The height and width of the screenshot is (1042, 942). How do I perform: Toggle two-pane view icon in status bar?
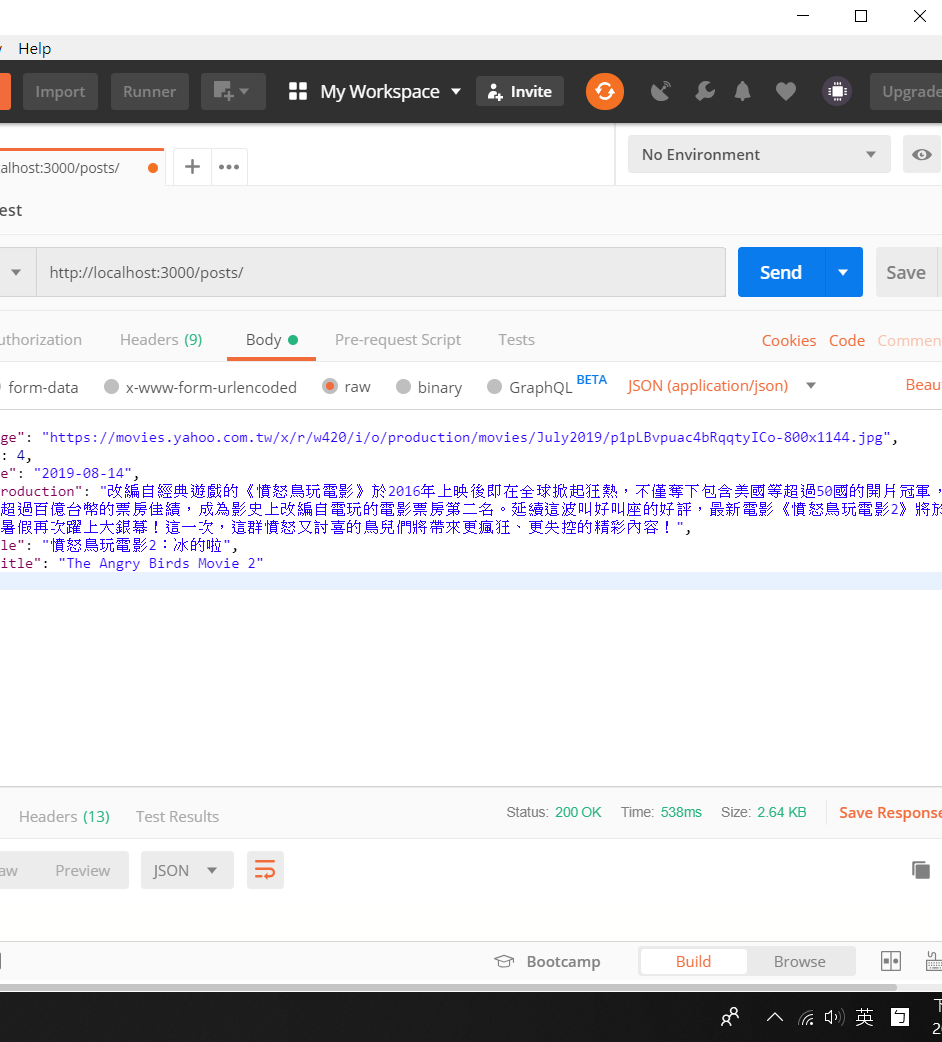tap(890, 961)
